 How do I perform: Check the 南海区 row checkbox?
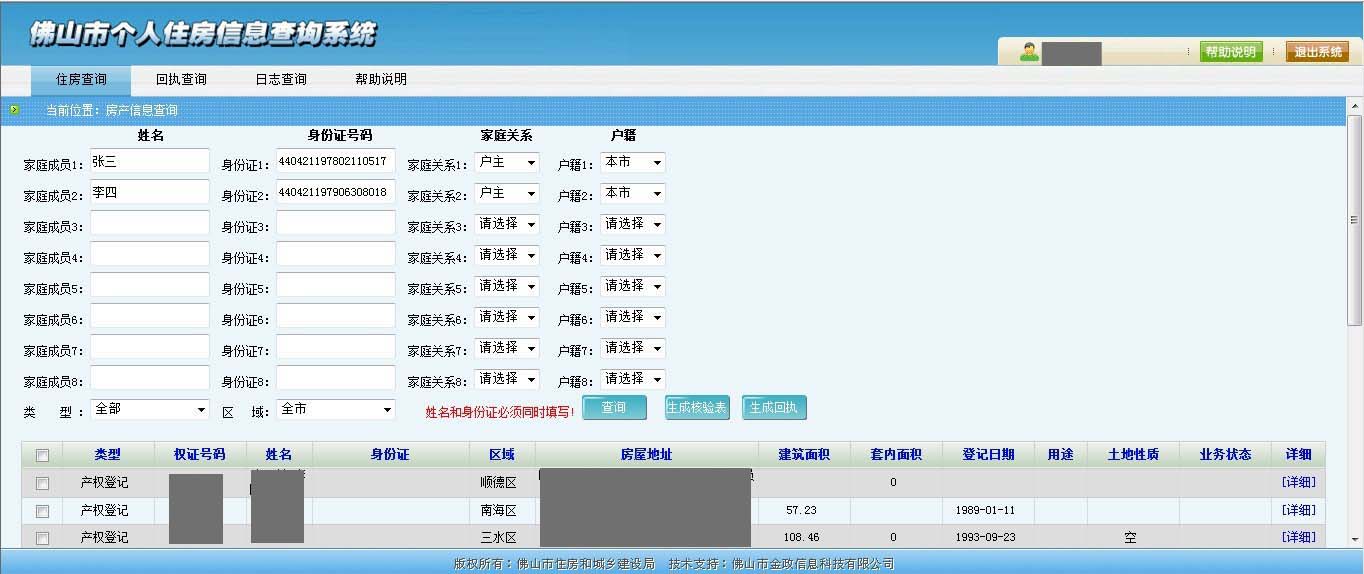pos(42,511)
